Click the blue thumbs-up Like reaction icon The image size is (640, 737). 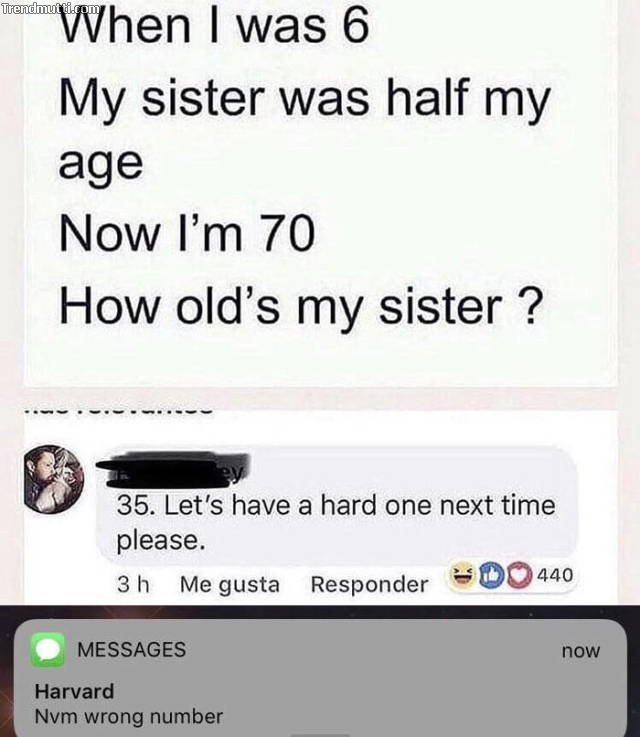[491, 575]
